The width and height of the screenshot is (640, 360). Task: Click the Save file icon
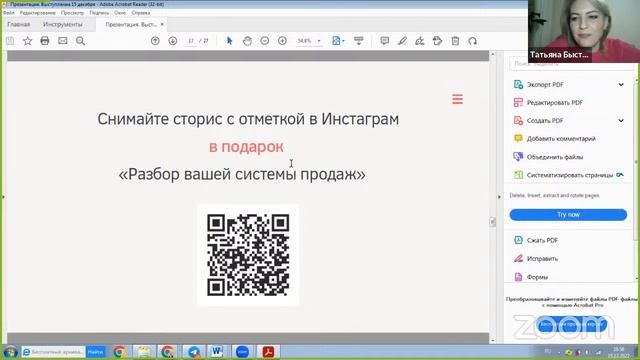pyautogui.click(x=10, y=41)
